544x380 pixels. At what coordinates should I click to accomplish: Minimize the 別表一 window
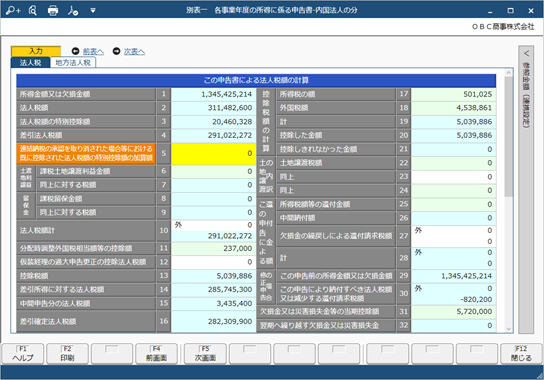(490, 11)
